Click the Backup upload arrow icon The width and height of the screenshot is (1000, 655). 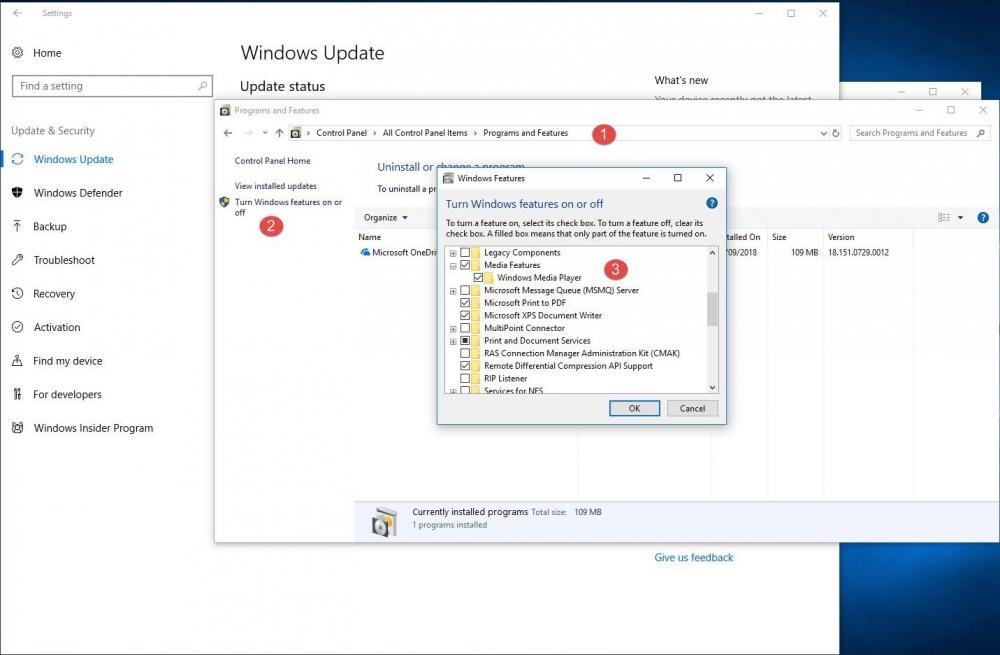(18, 226)
